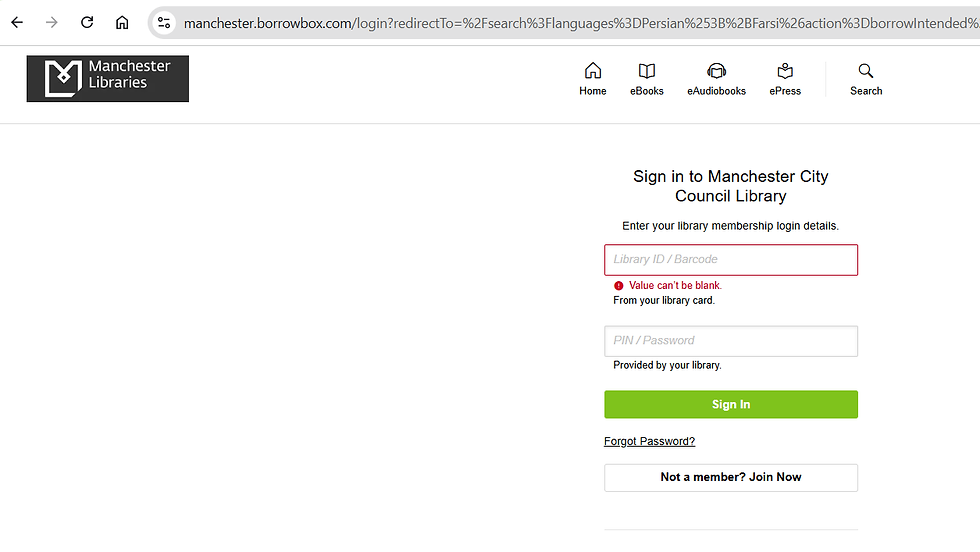Open the ePress newspaper icon
The image size is (980, 552).
coord(785,71)
